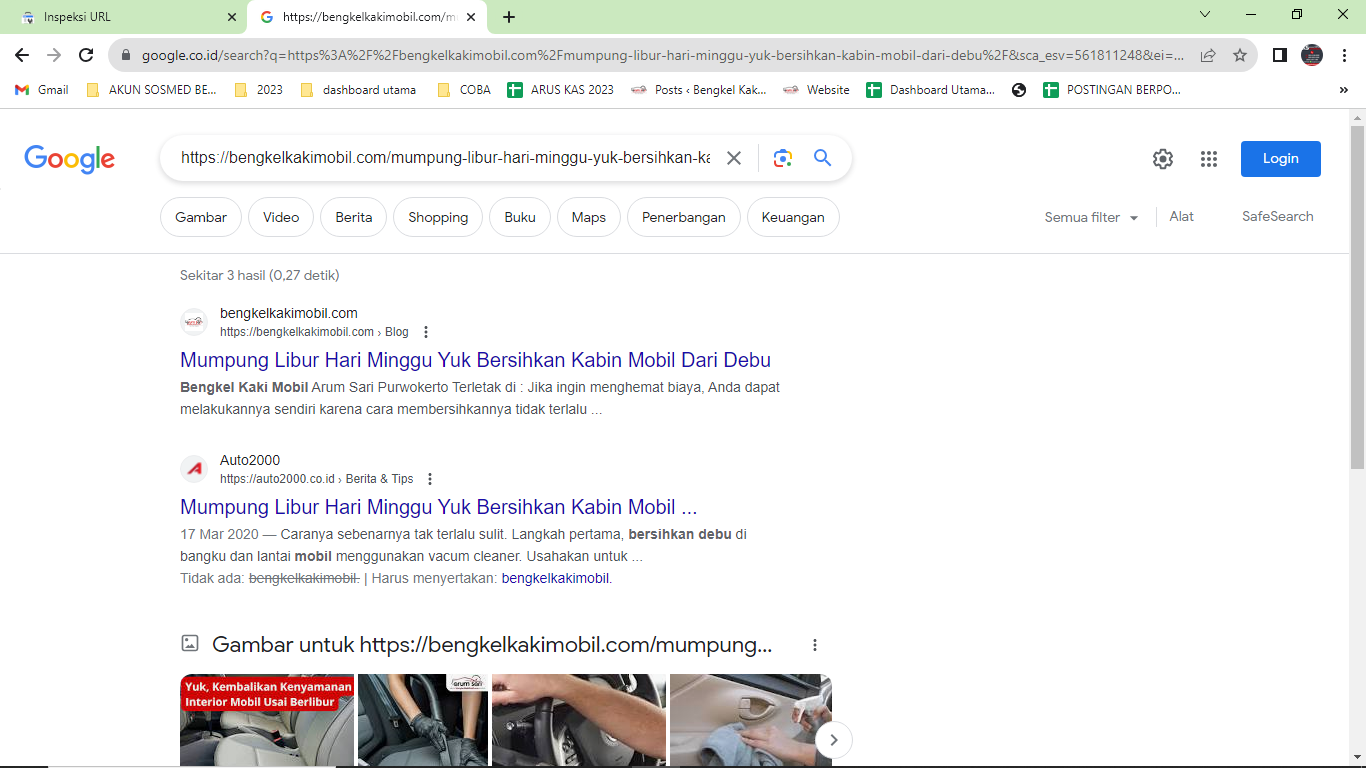The height and width of the screenshot is (768, 1366).
Task: Switch to the Inspeksi URL tab
Action: (125, 17)
